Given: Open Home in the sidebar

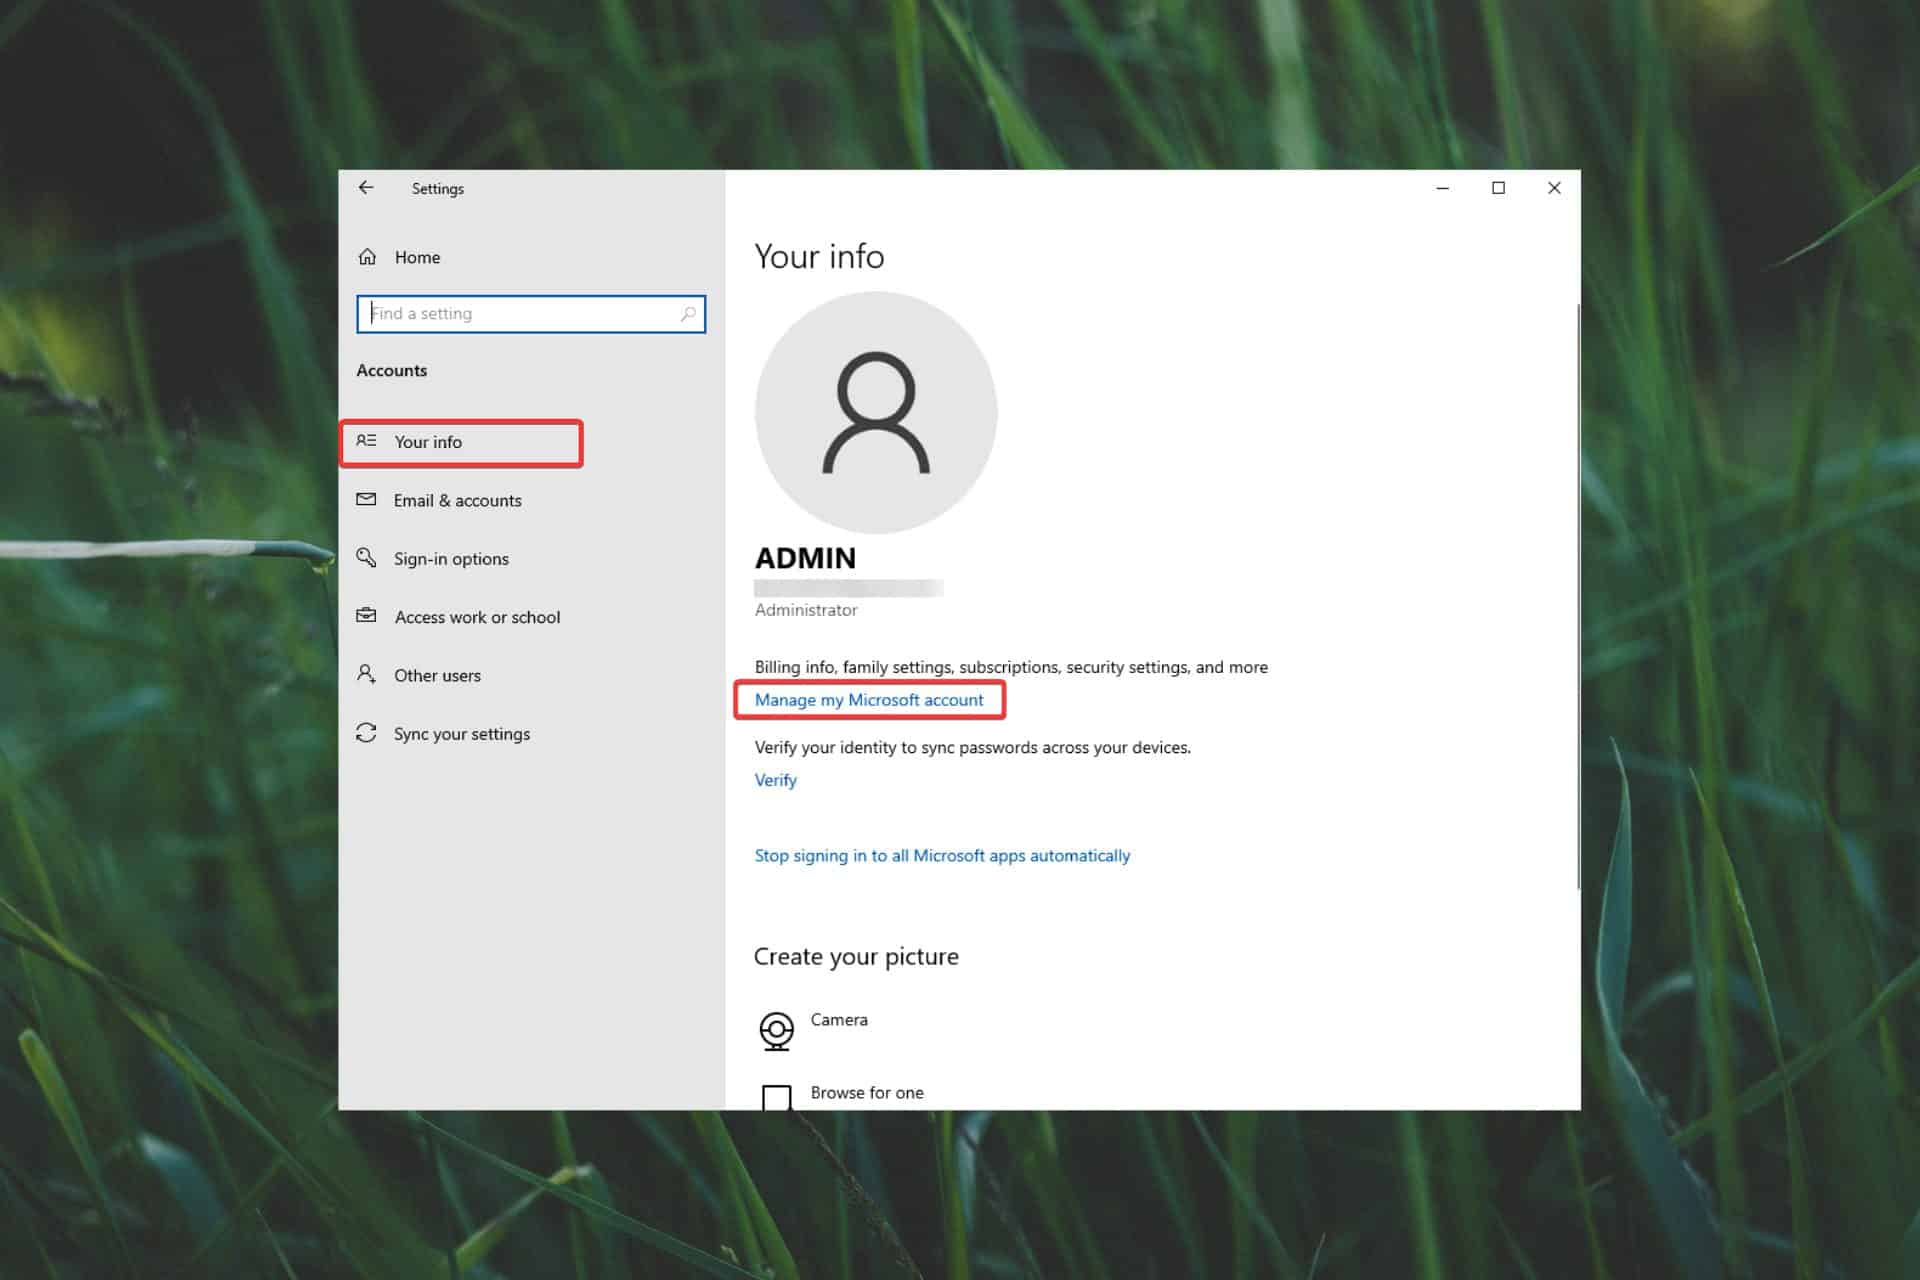Looking at the screenshot, I should click(x=417, y=257).
